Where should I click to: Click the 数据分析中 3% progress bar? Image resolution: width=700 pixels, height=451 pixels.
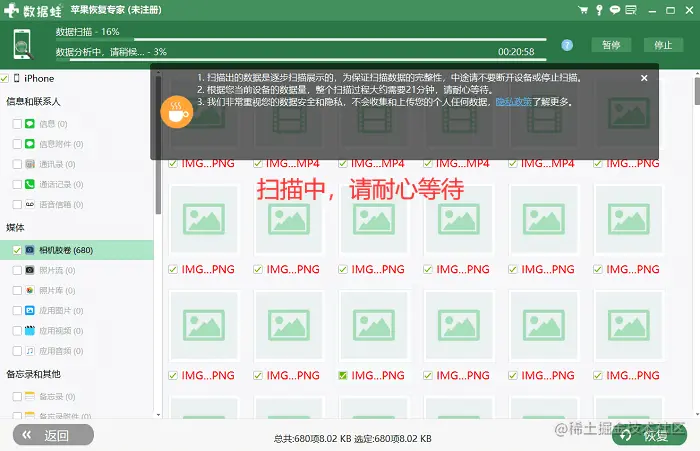coord(301,59)
